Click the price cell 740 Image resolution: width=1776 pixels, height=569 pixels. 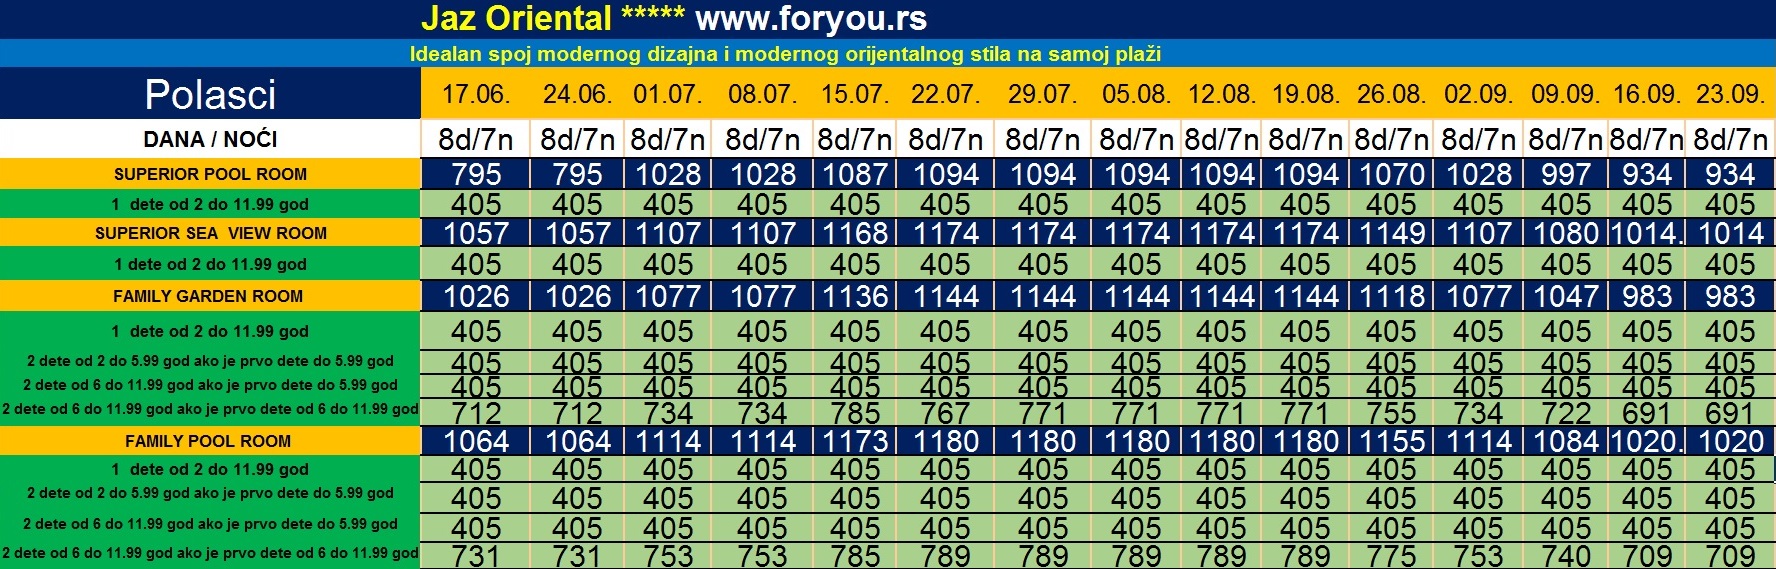[x=1564, y=555]
